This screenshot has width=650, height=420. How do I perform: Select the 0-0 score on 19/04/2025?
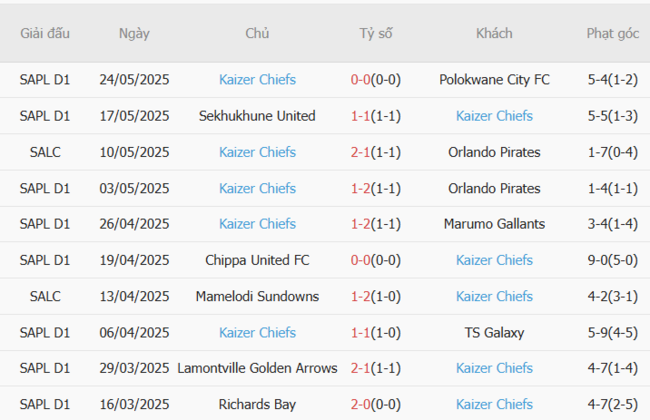click(x=360, y=260)
